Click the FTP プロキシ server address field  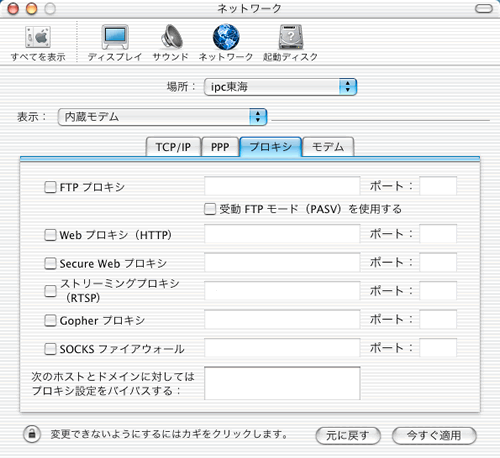282,186
